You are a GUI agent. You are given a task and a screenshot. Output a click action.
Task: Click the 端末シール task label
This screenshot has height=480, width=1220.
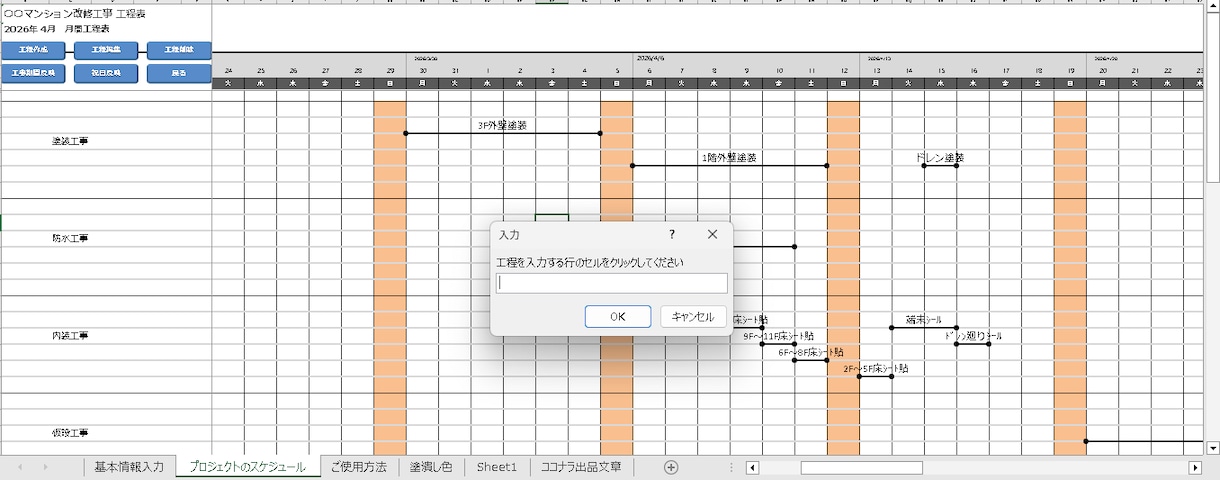pyautogui.click(x=924, y=320)
